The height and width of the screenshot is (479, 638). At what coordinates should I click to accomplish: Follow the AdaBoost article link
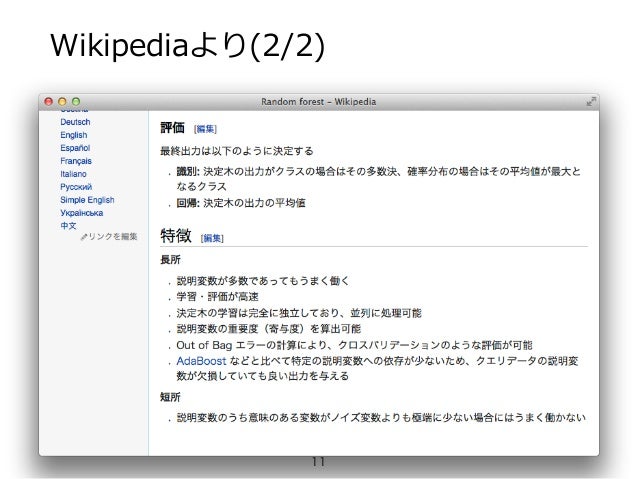coord(201,361)
